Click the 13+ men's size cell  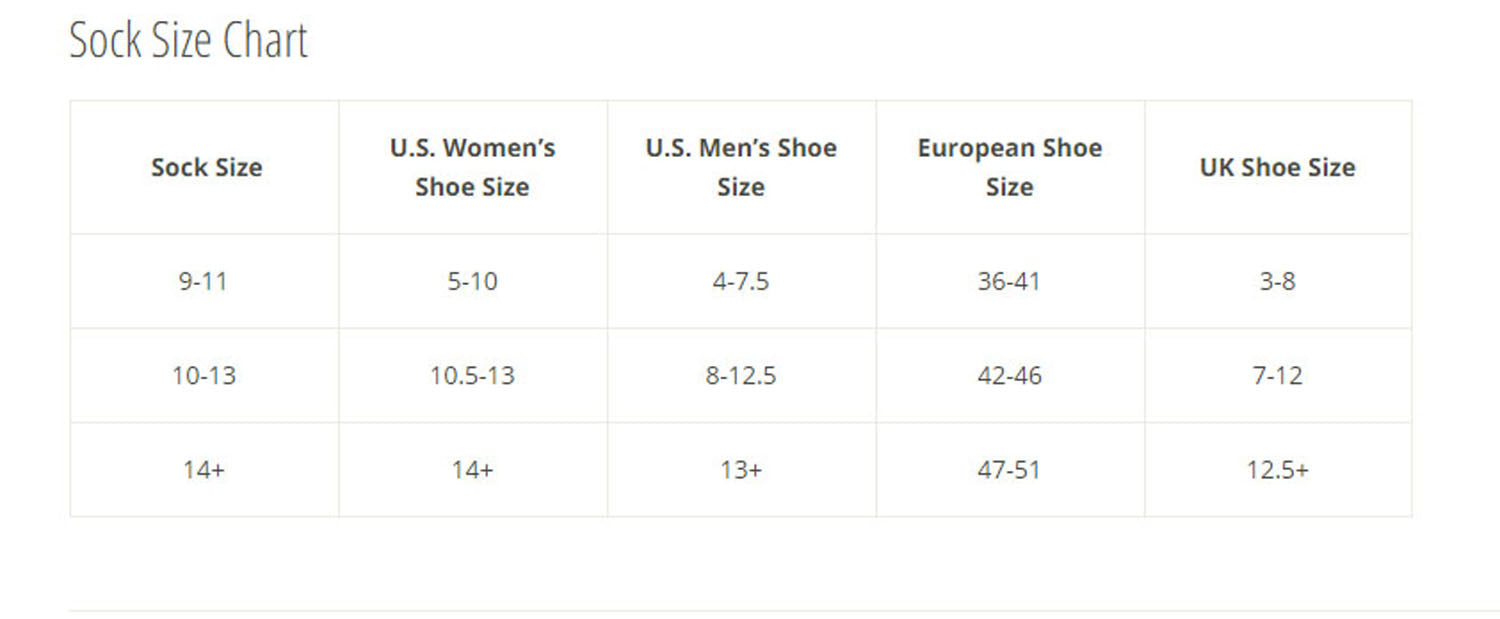click(741, 470)
